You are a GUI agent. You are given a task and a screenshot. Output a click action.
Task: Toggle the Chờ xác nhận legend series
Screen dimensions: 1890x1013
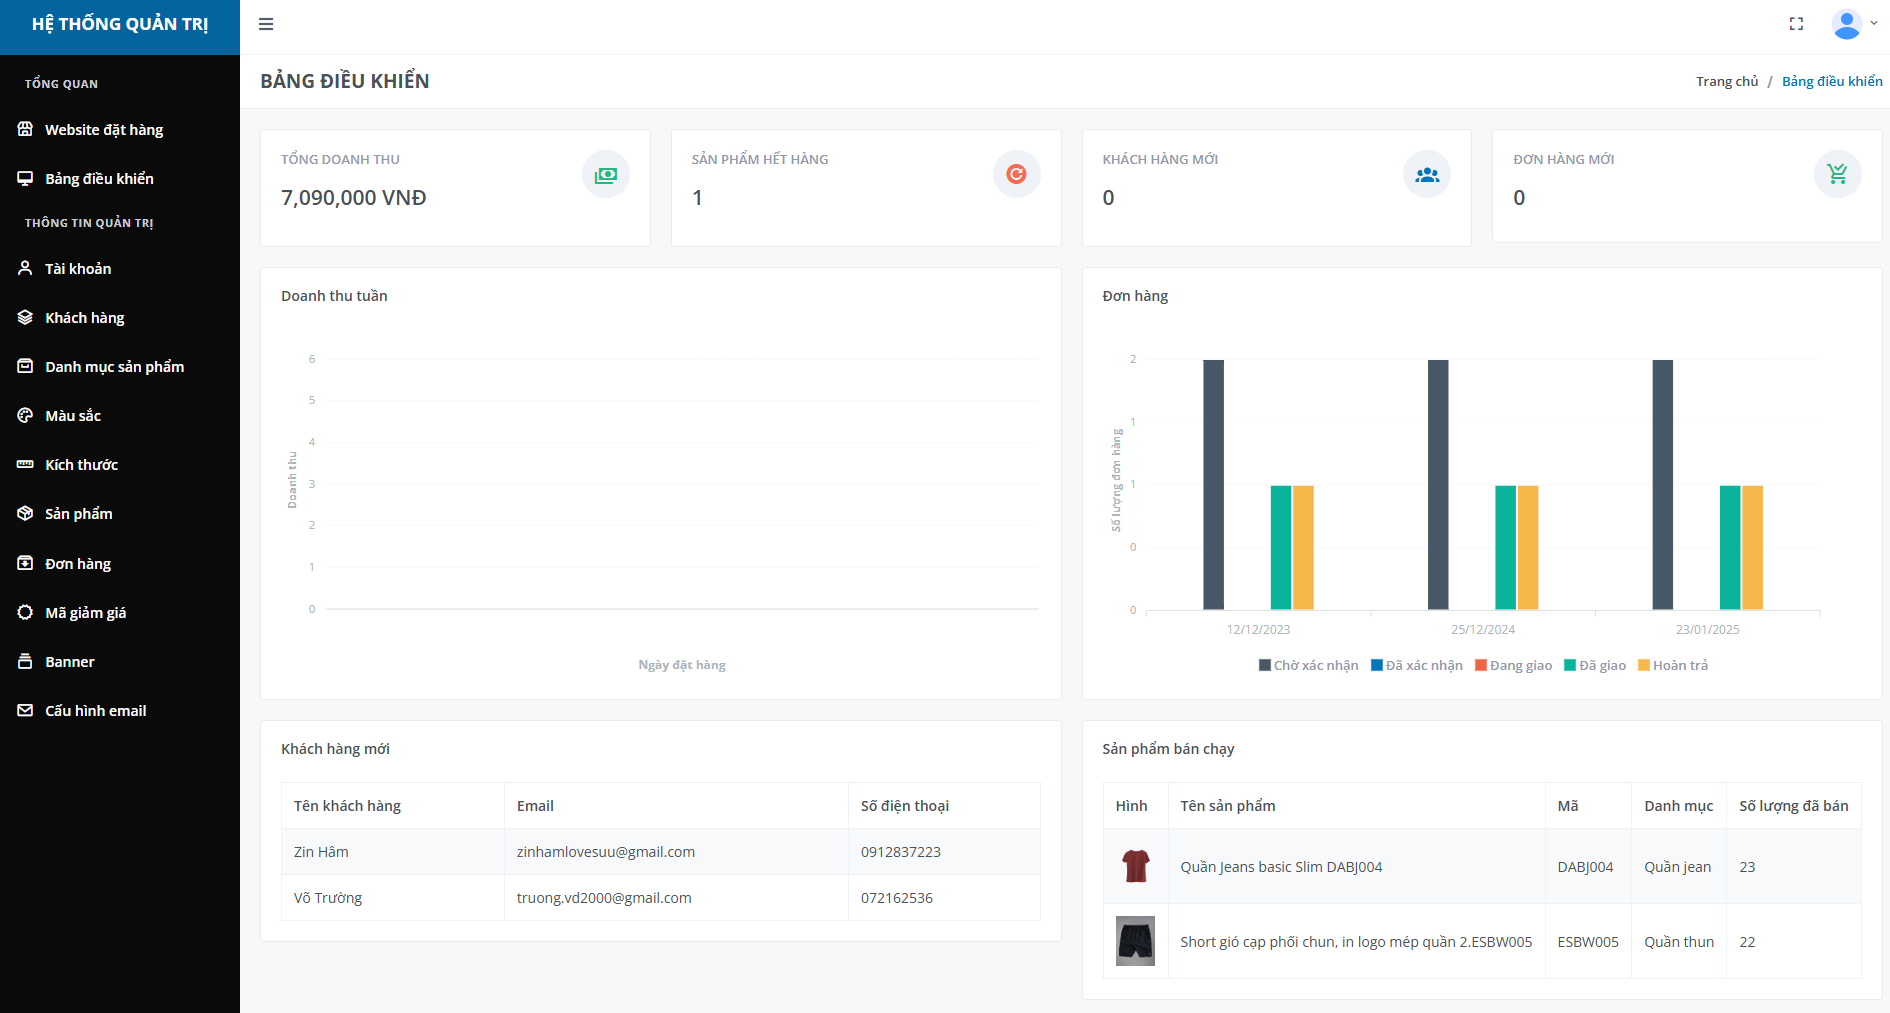click(x=1308, y=666)
